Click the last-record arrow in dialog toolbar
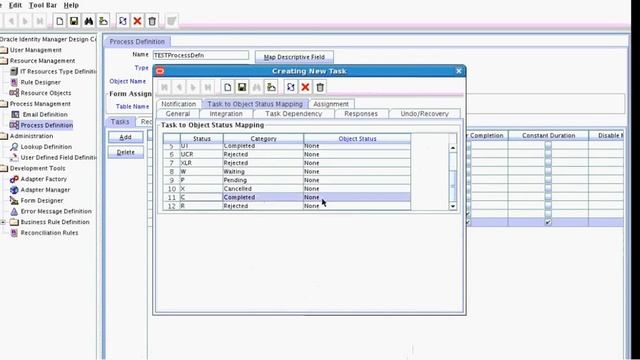This screenshot has height=360, width=640. [208, 87]
